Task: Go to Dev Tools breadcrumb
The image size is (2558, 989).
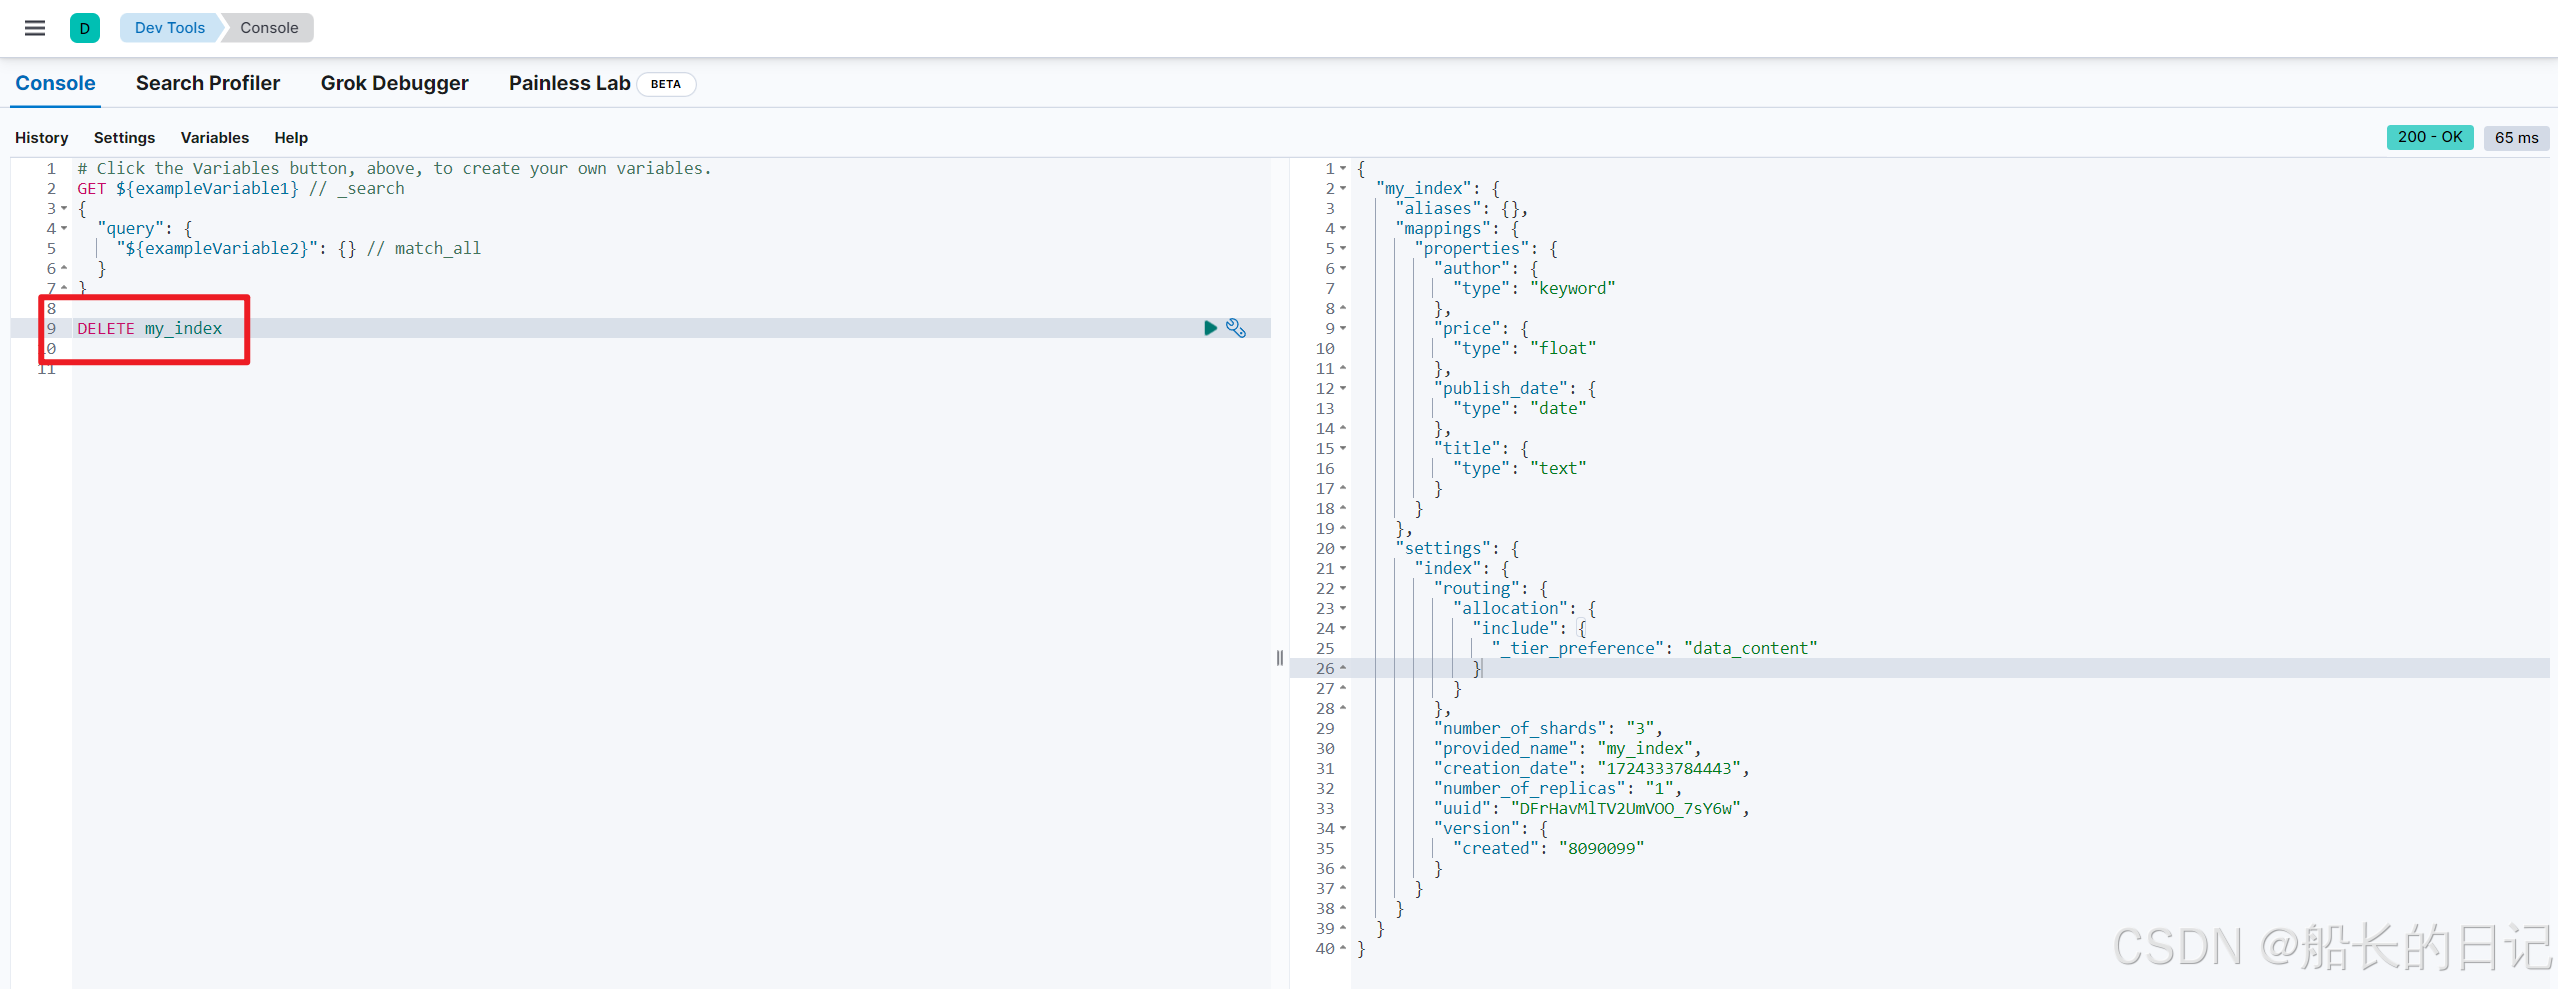Action: [169, 28]
